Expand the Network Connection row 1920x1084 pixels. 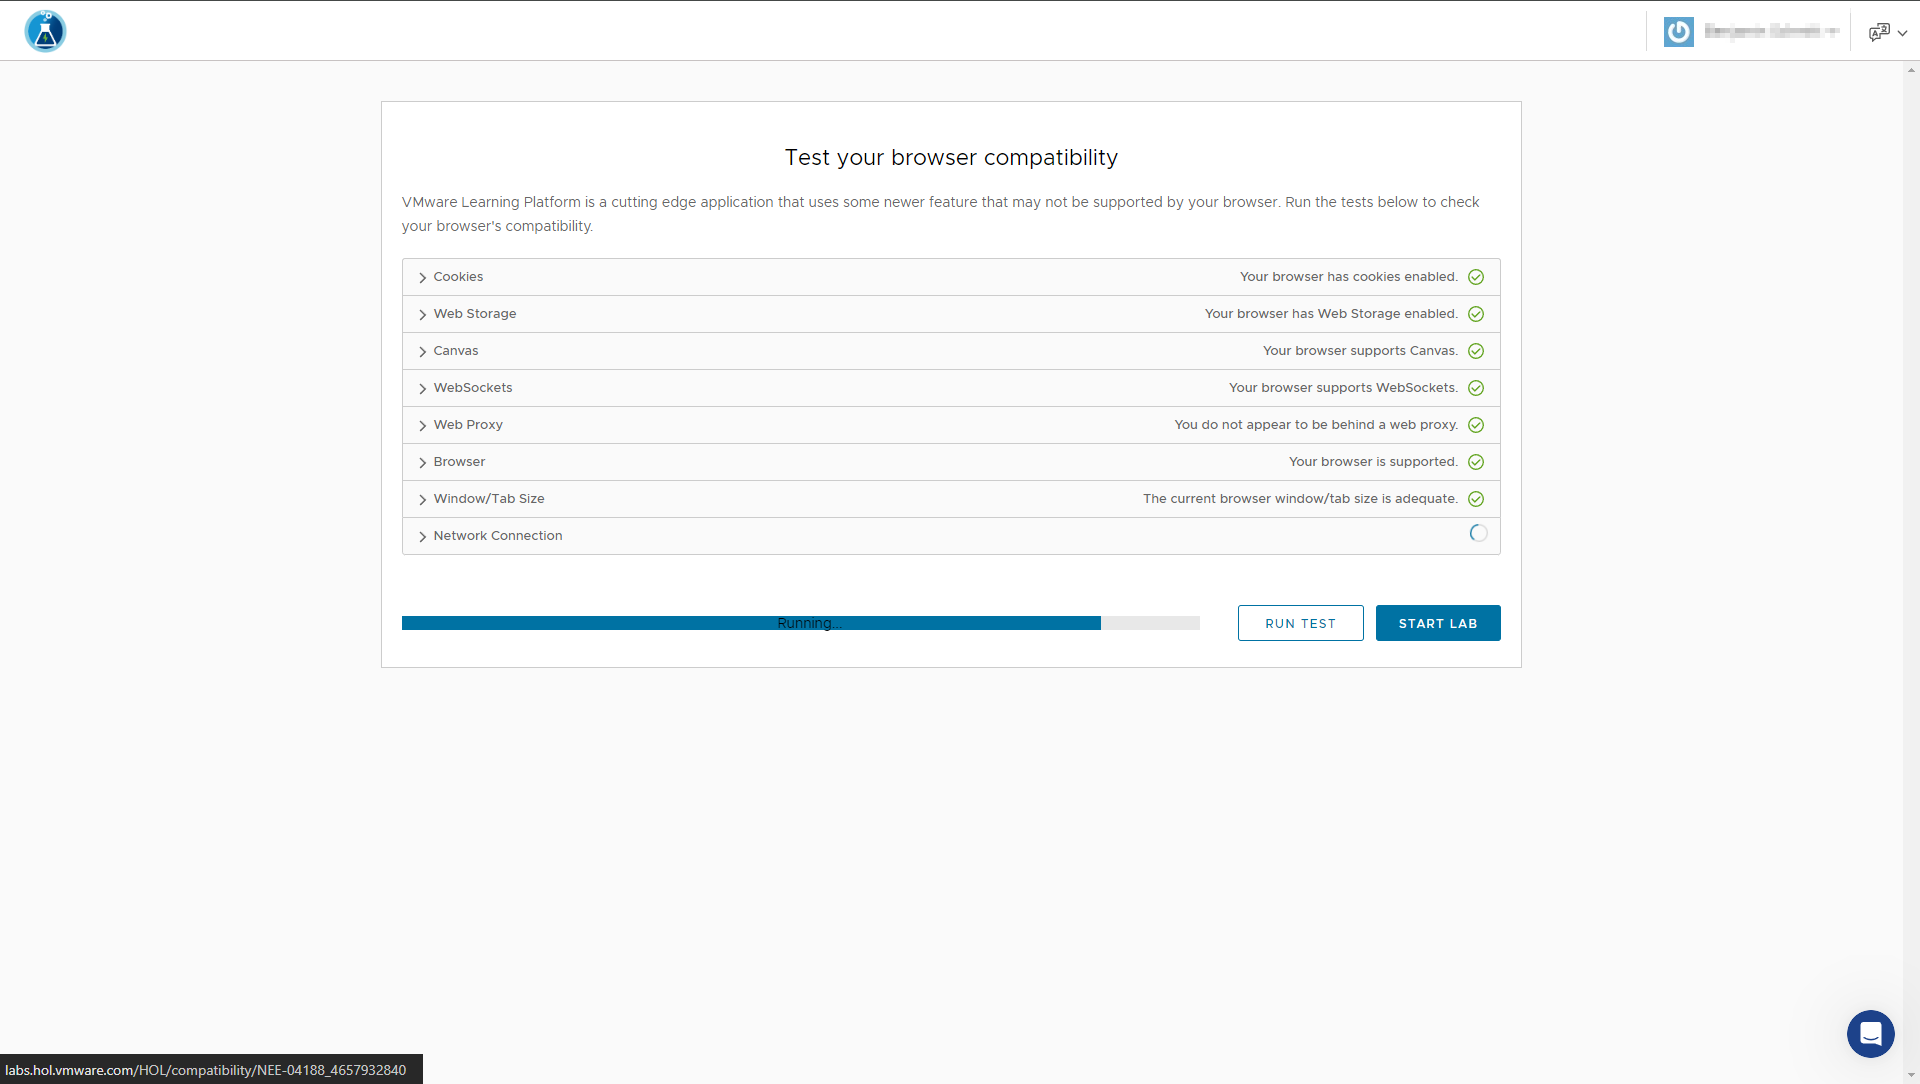click(423, 537)
